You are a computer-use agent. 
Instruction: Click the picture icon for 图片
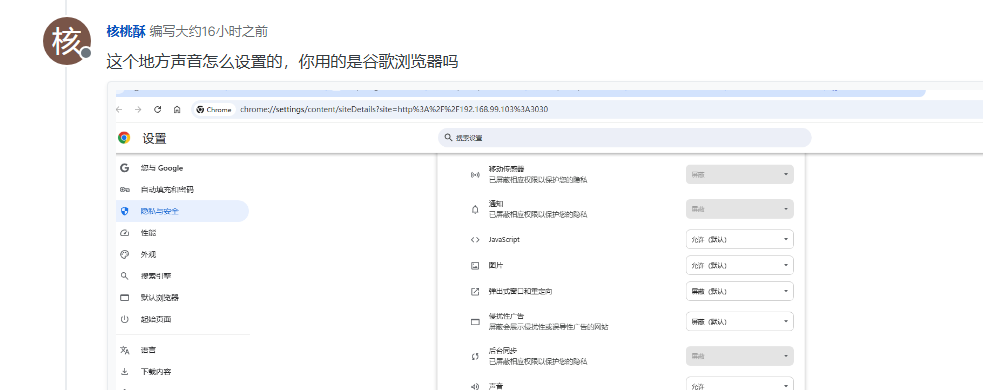click(x=475, y=266)
